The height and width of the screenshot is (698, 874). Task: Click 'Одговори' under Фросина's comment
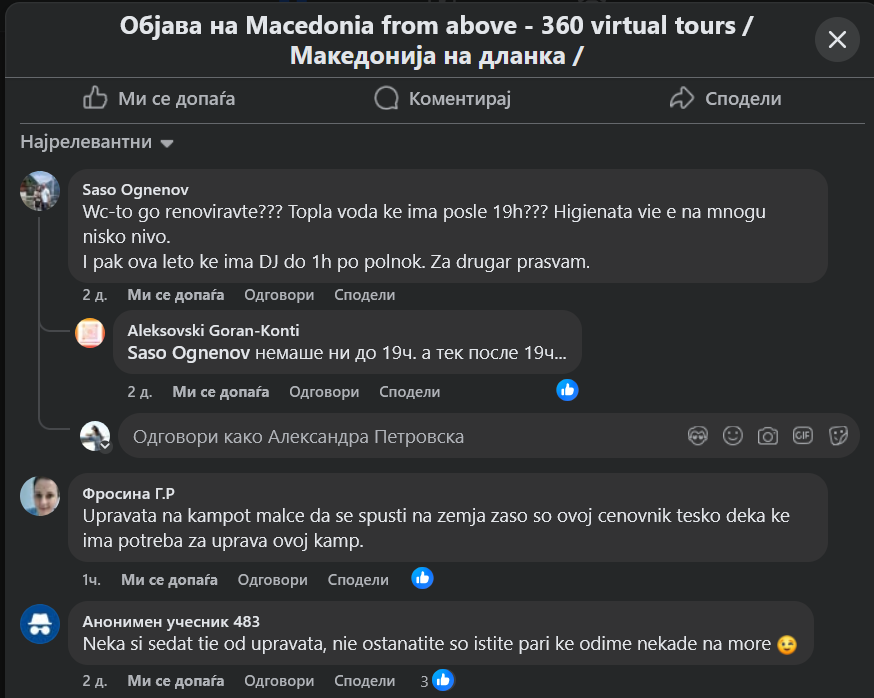(273, 579)
